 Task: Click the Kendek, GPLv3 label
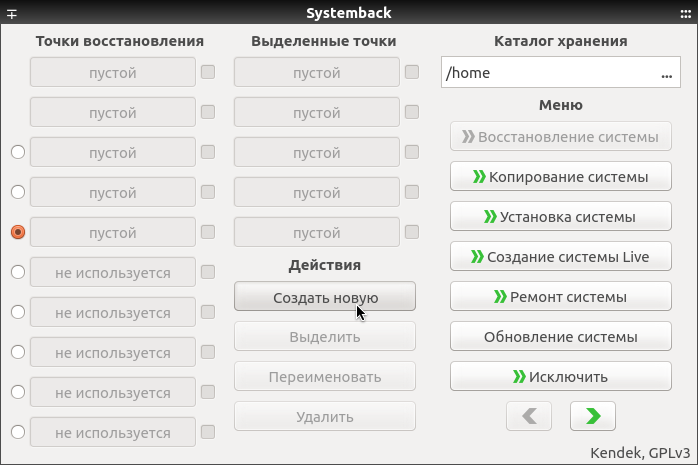pyautogui.click(x=640, y=451)
